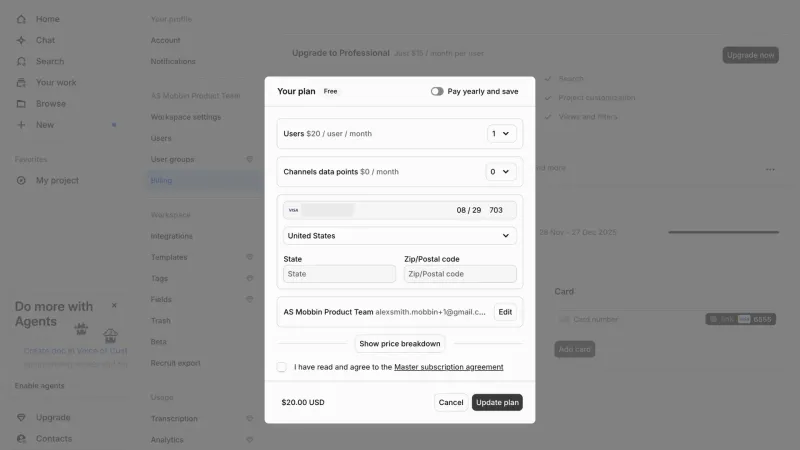Open Chat via its sparkle icon
This screenshot has height=450, width=800.
(21, 40)
